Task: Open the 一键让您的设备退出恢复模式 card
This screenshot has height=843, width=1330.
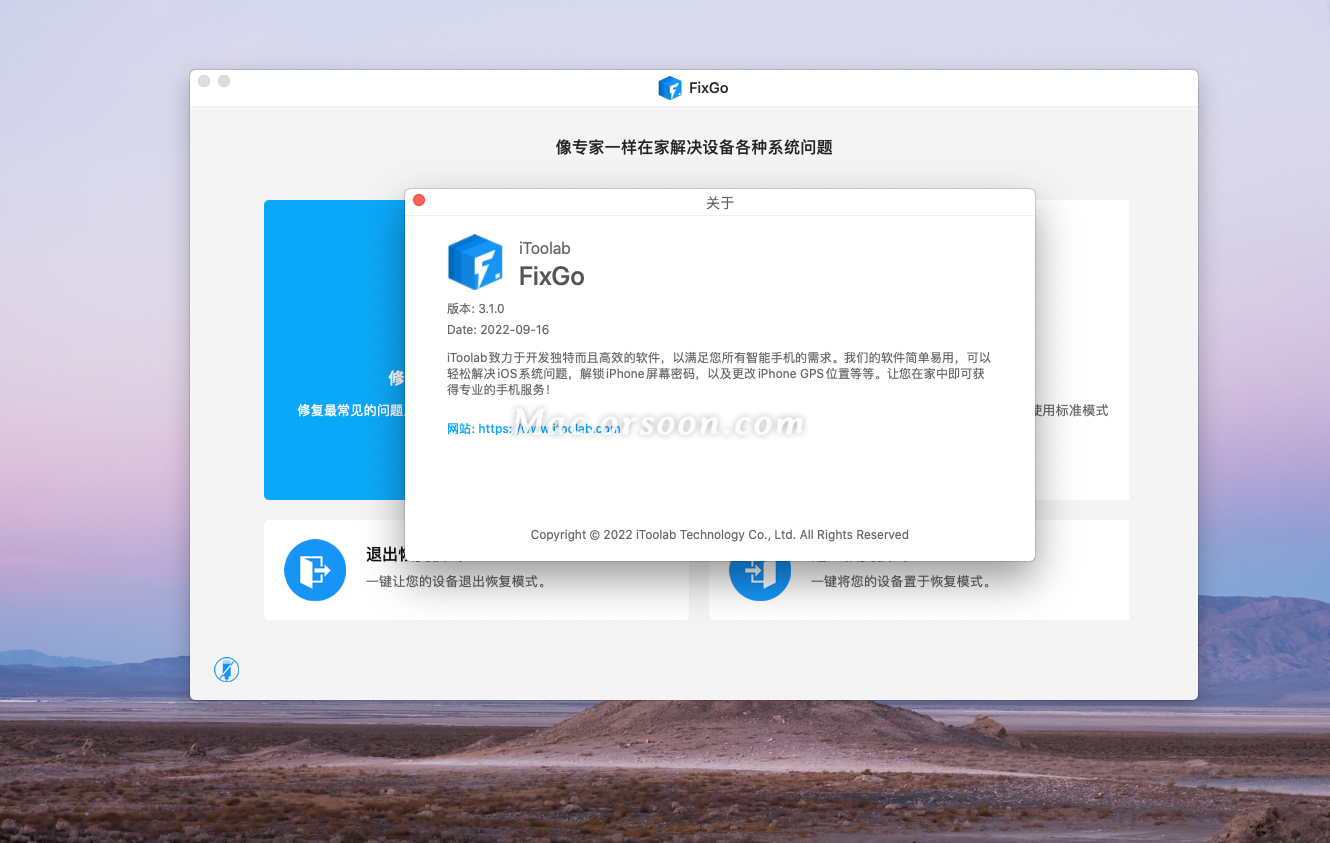Action: point(476,570)
